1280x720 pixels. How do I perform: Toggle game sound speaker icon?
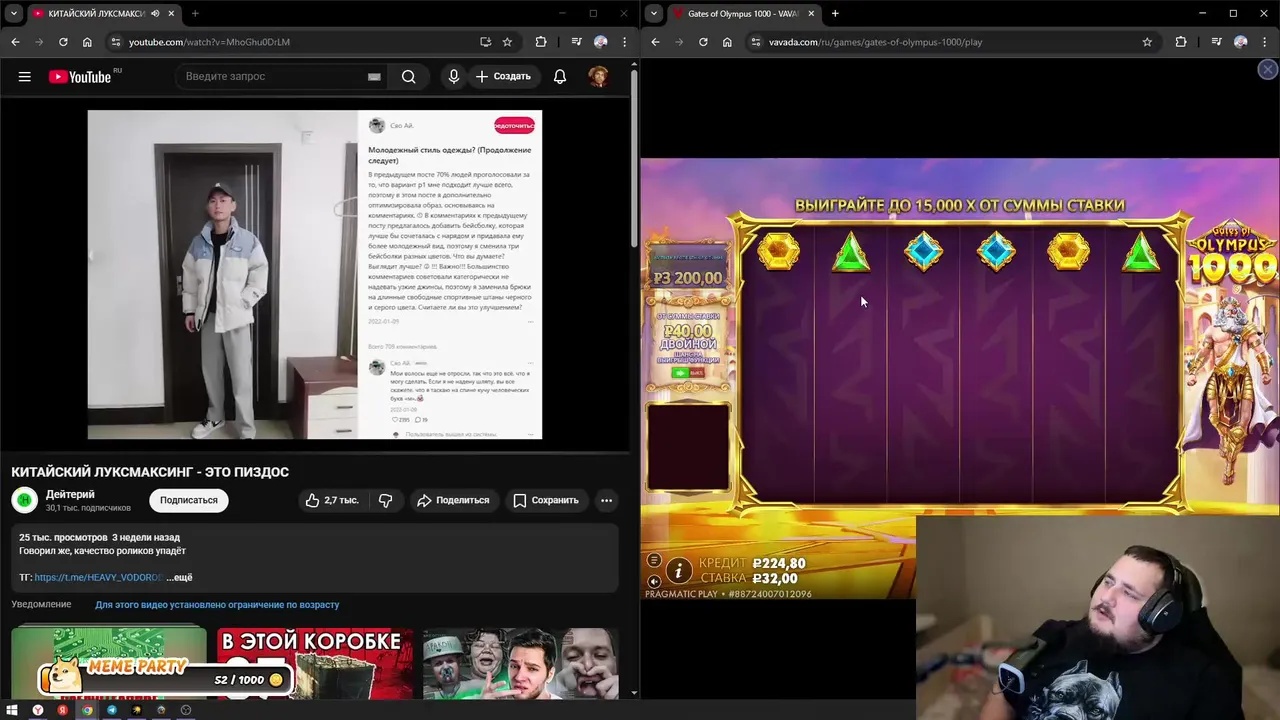point(654,581)
